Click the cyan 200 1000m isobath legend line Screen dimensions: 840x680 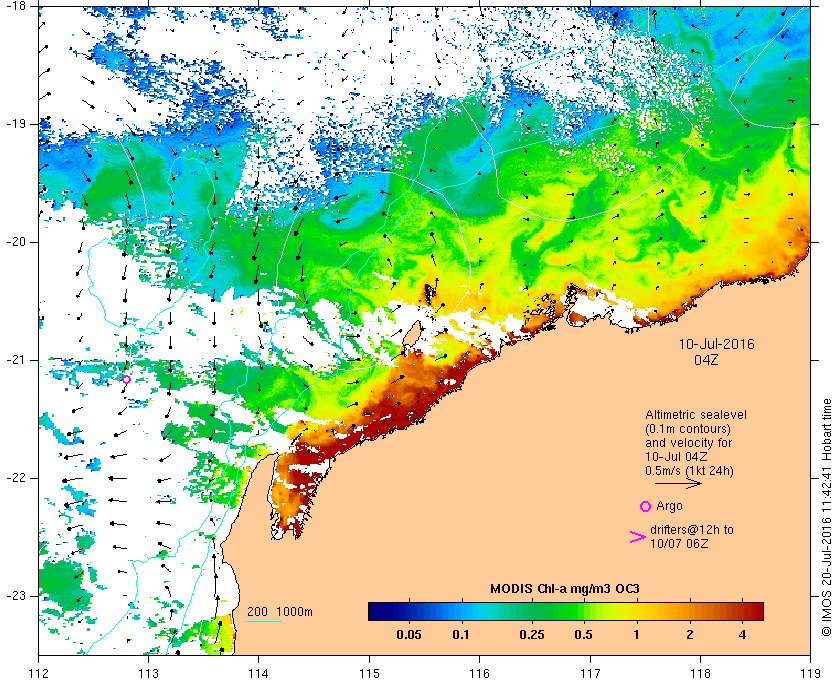click(264, 622)
